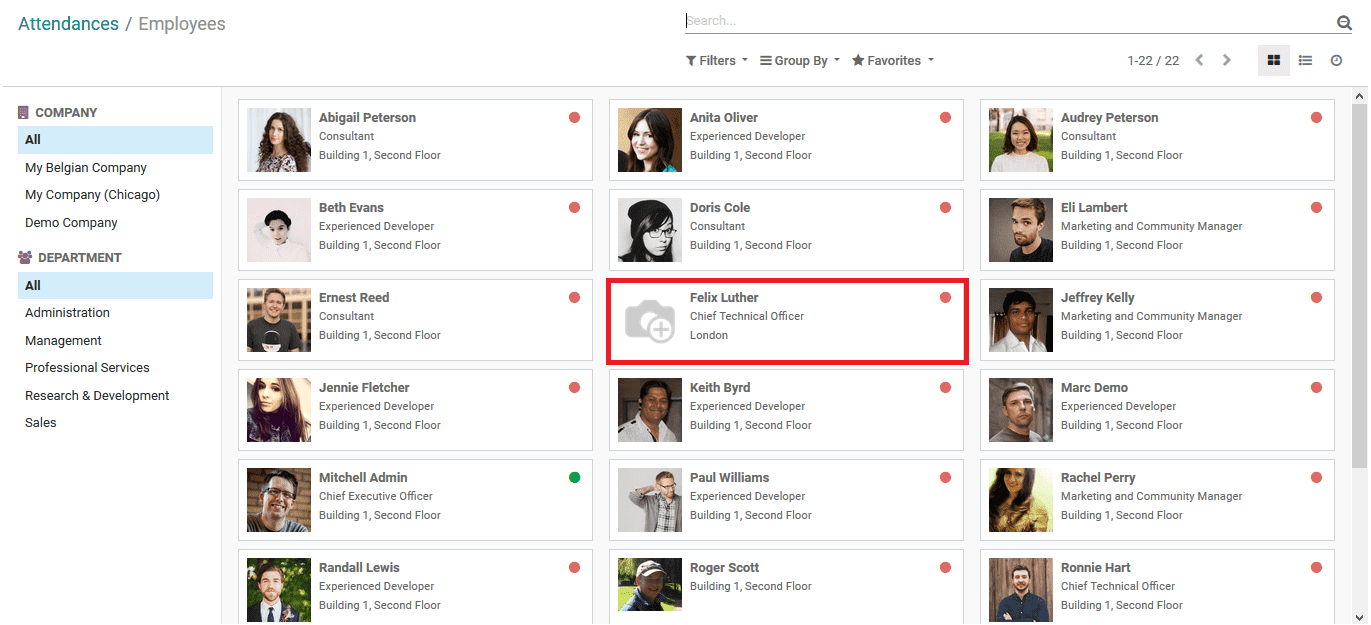
Task: Switch to Activity clock view icon
Action: point(1336,61)
